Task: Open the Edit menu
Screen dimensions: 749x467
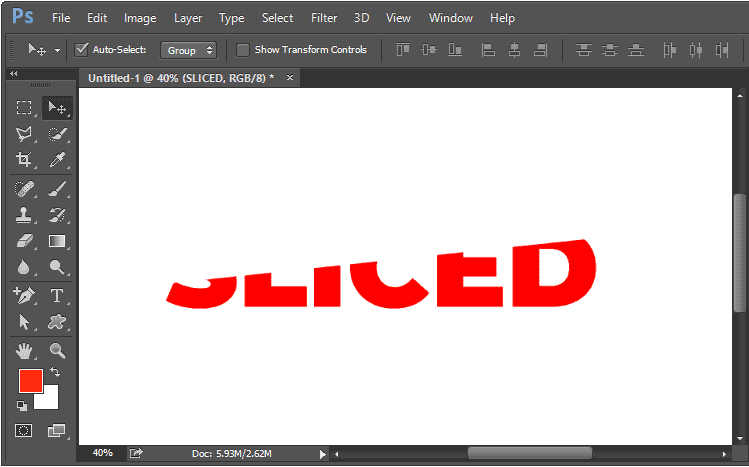Action: pos(97,18)
